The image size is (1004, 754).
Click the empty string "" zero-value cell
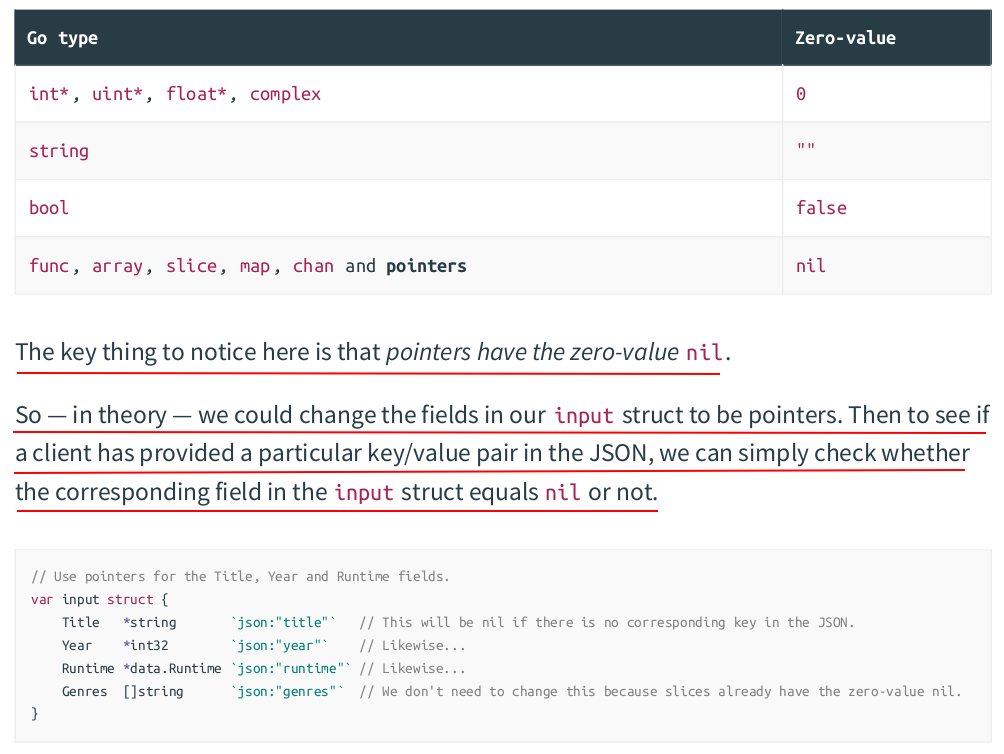[x=805, y=151]
